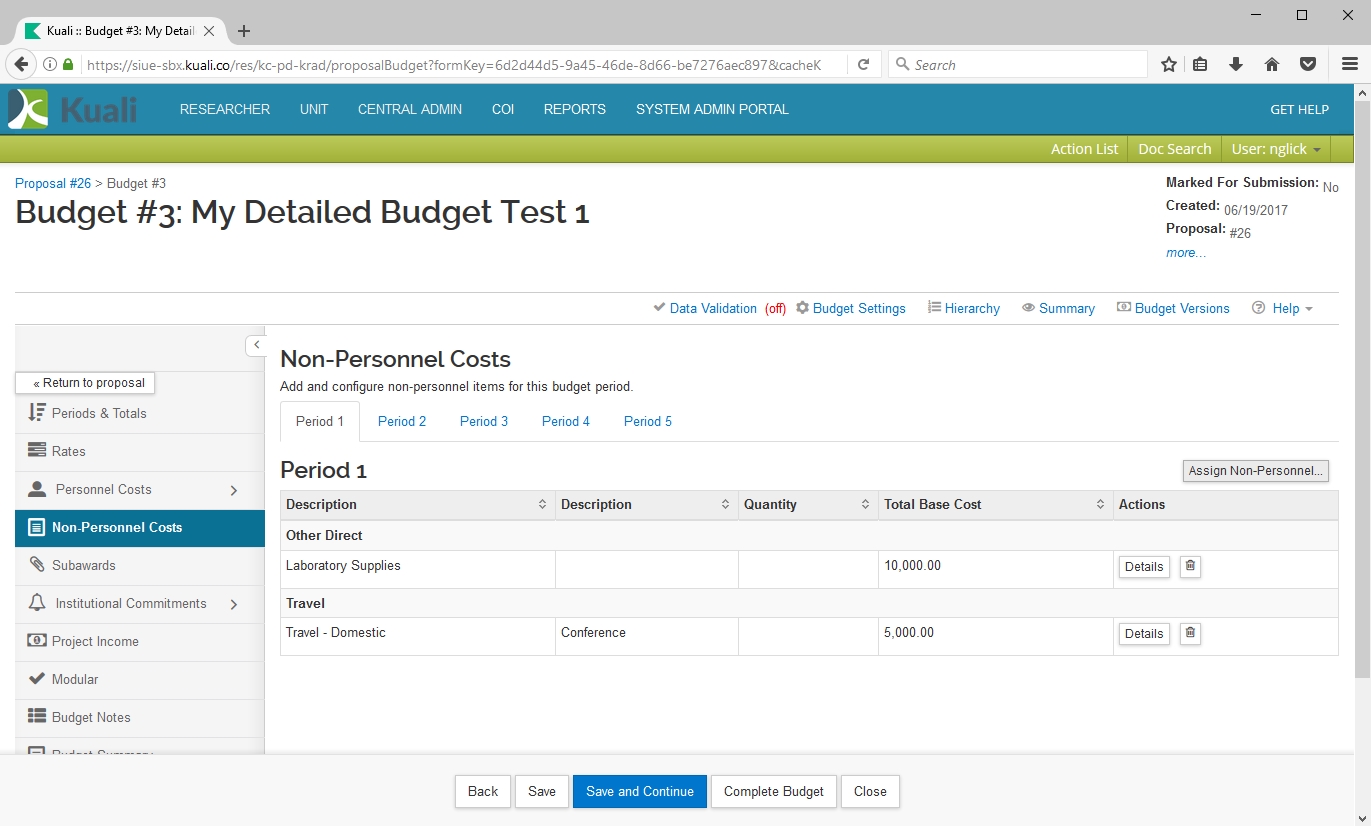Image resolution: width=1371 pixels, height=826 pixels.
Task: Toggle Data Validation on
Action: 712,308
